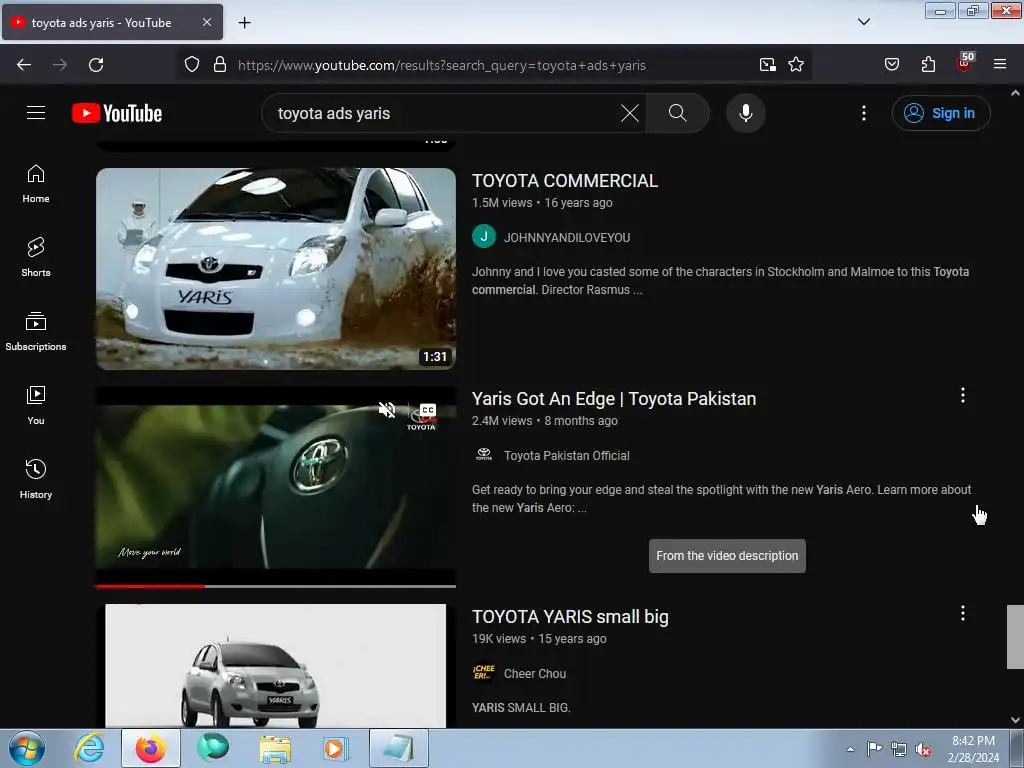Toggle captions on video preview

click(428, 410)
